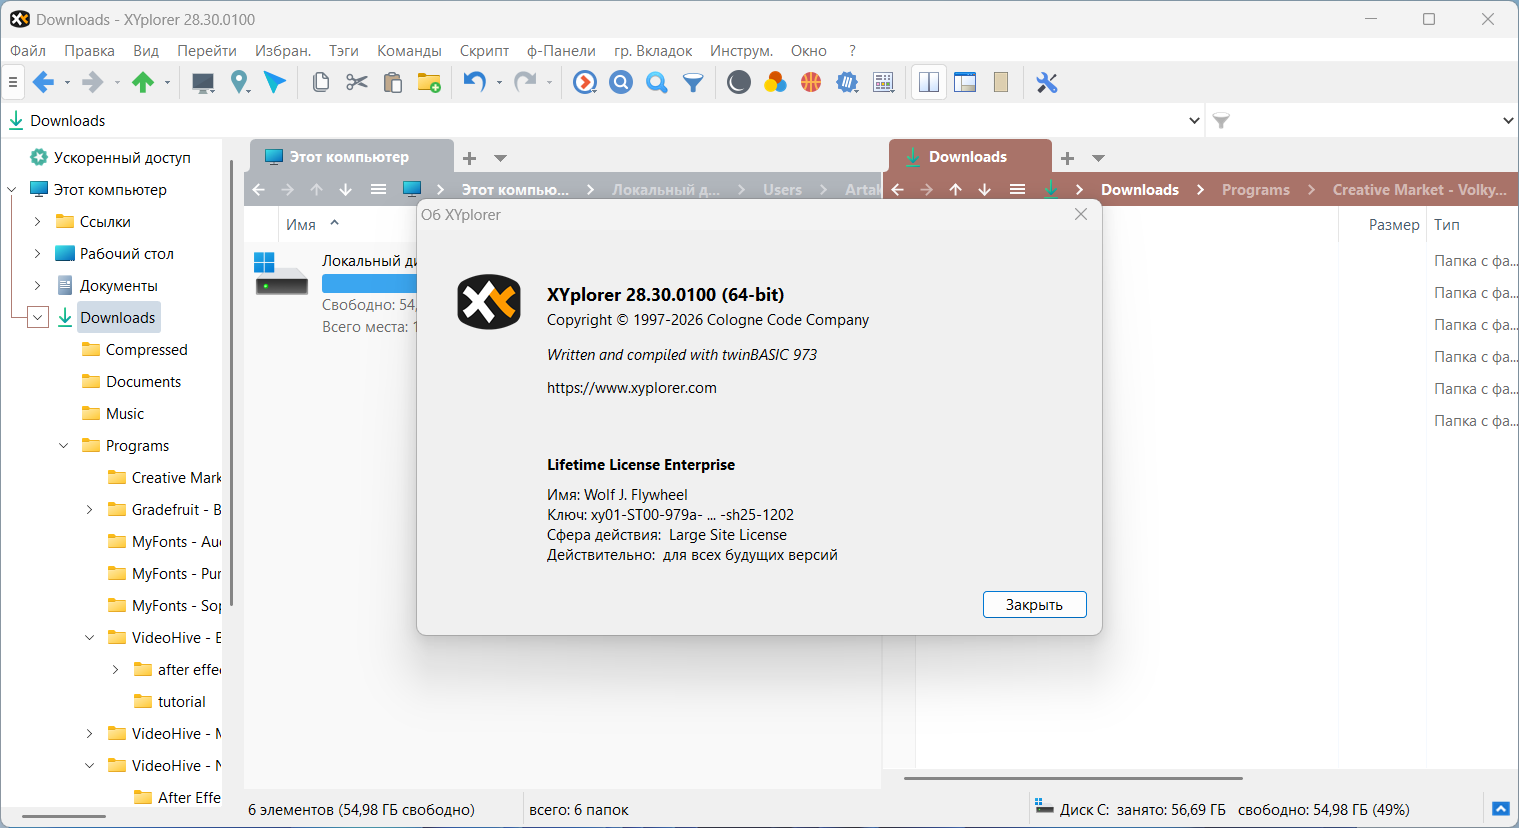Toggle dual pane mode in the toolbar
The width and height of the screenshot is (1519, 828).
pyautogui.click(x=929, y=83)
